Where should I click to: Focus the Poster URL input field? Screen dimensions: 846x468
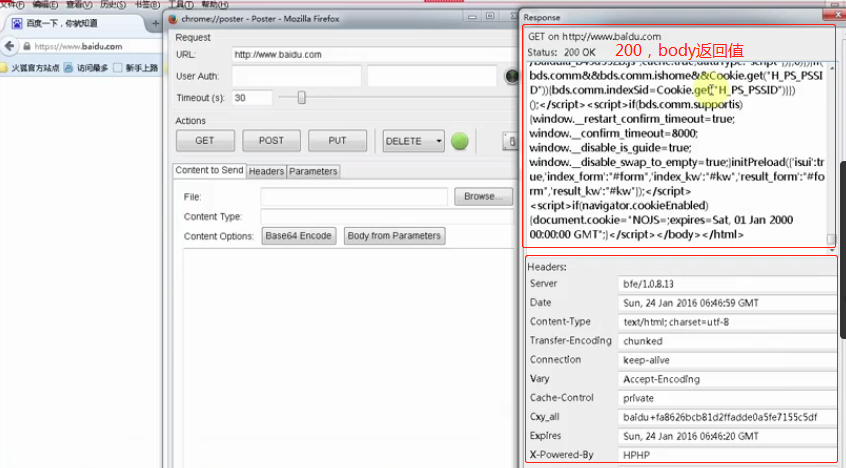click(374, 55)
